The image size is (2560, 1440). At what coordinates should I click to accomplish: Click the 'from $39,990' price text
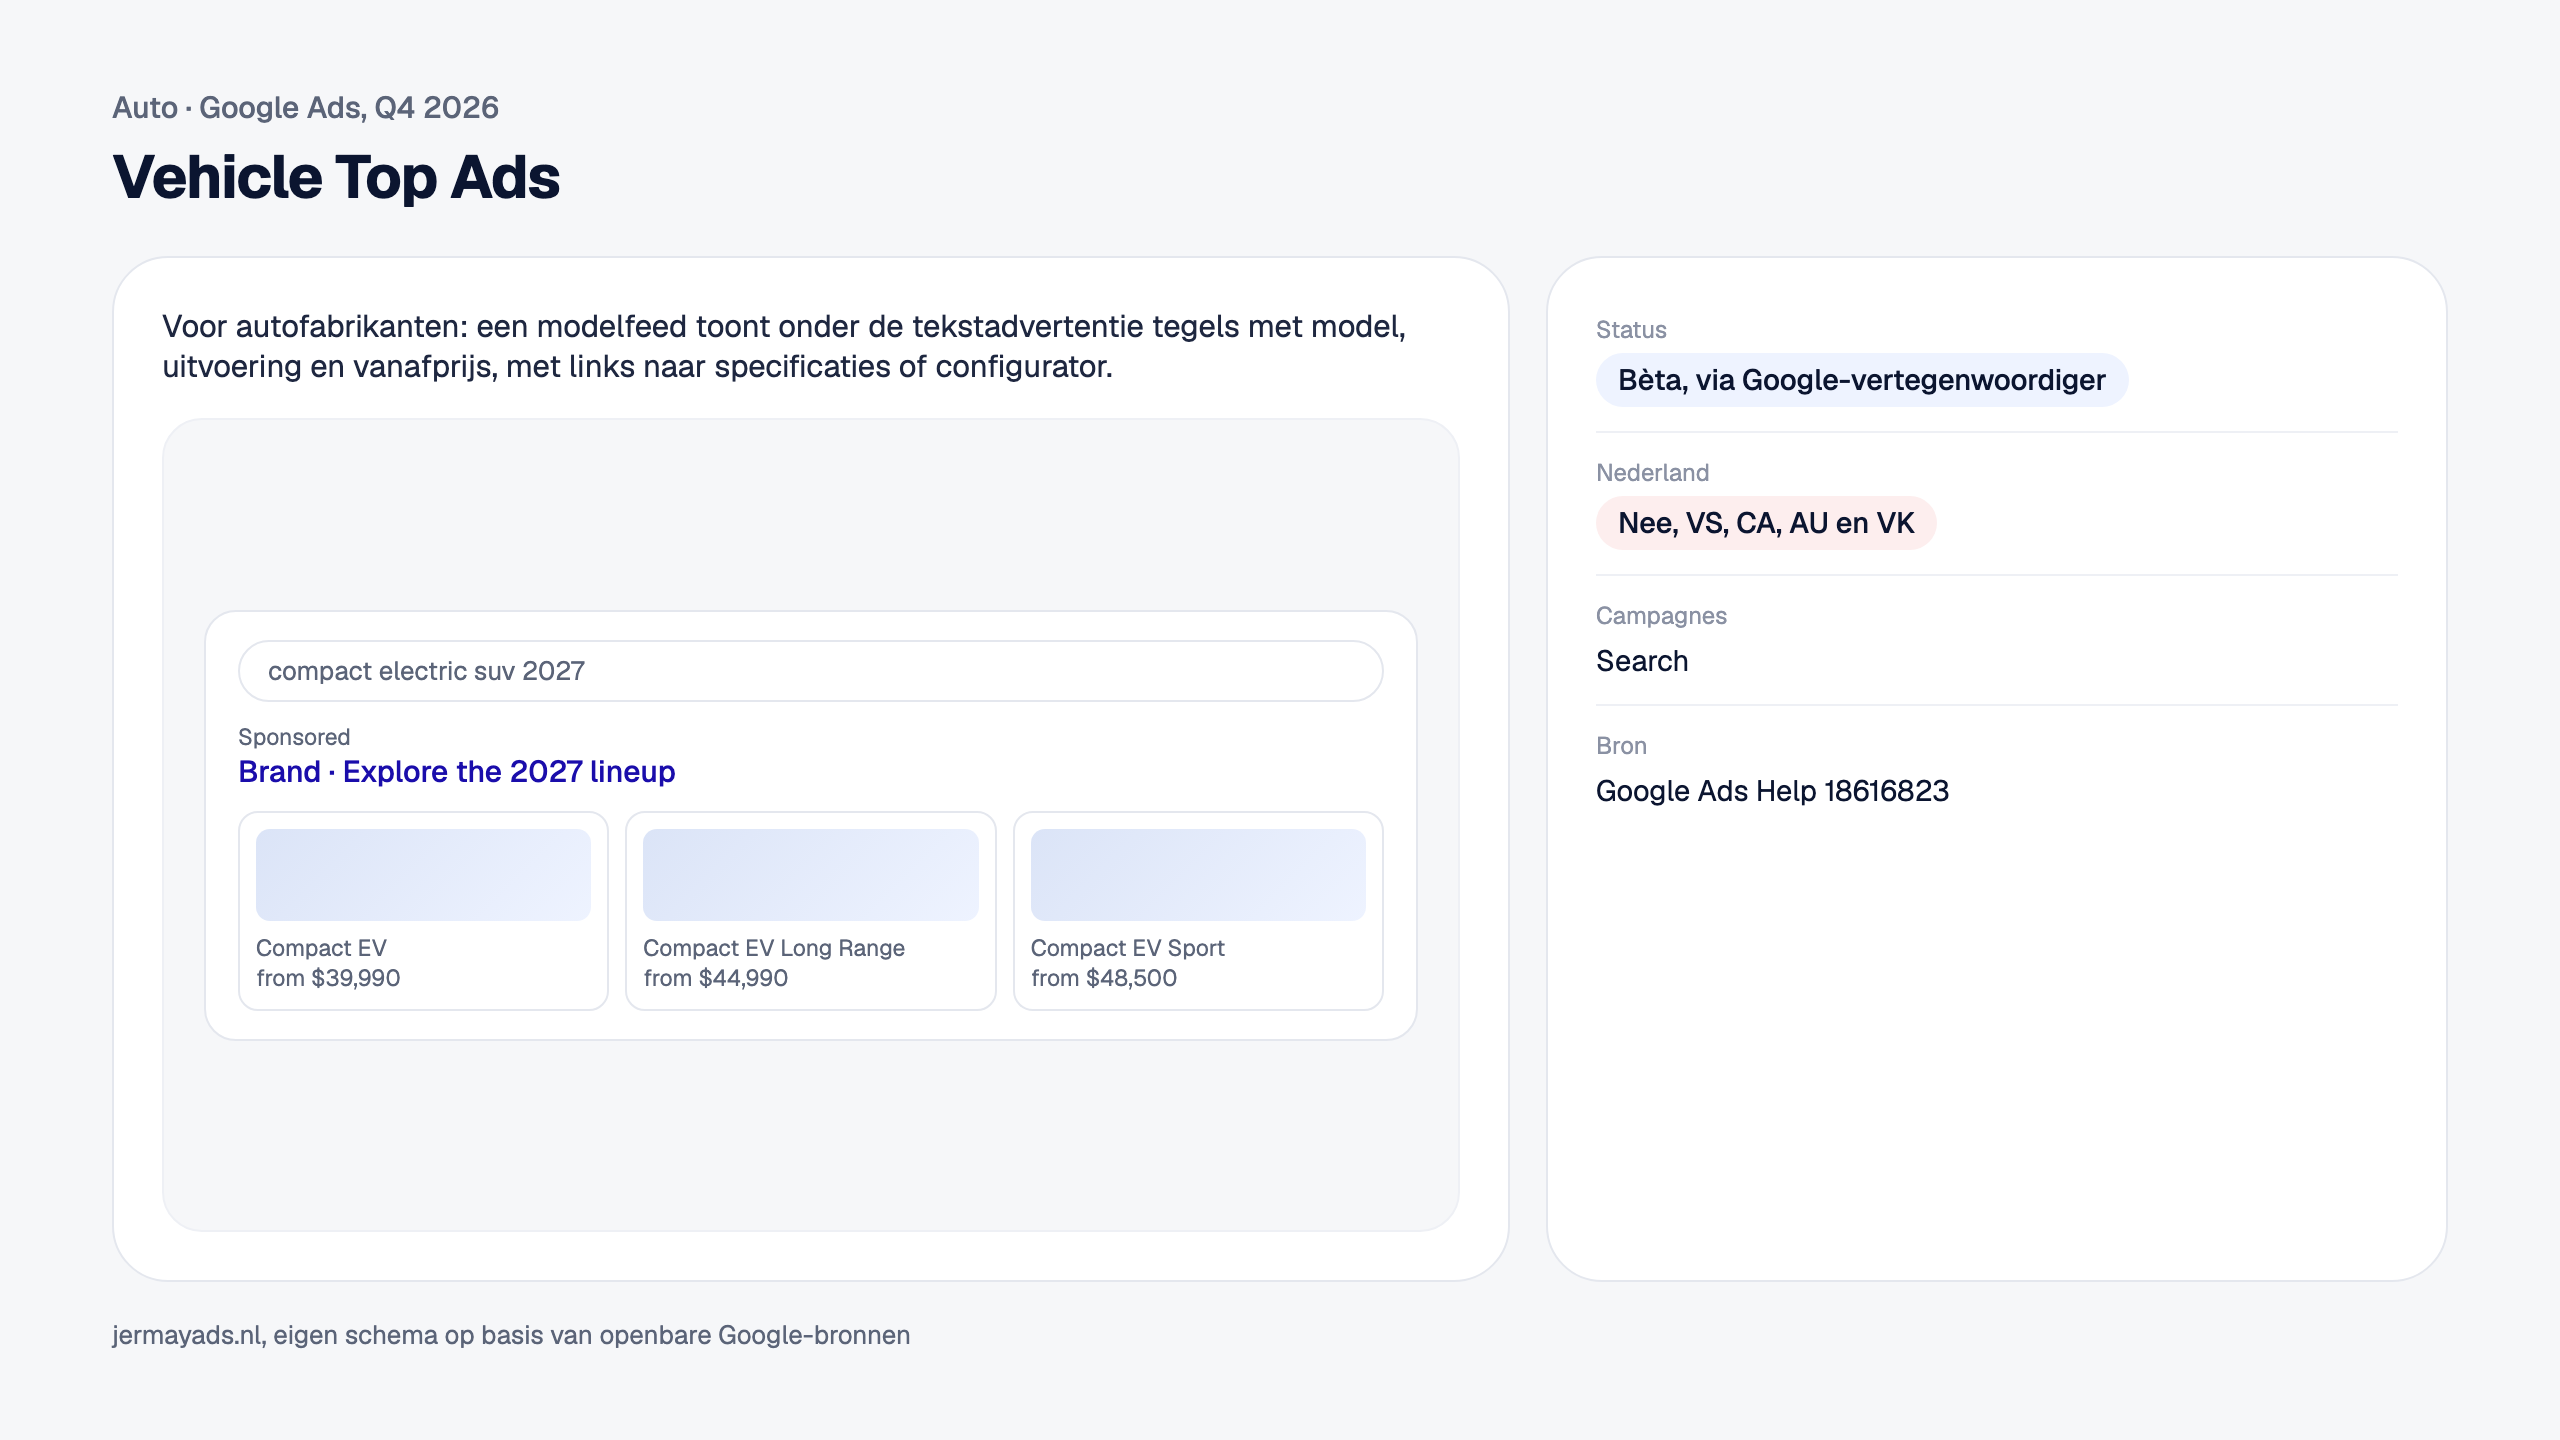(x=328, y=978)
